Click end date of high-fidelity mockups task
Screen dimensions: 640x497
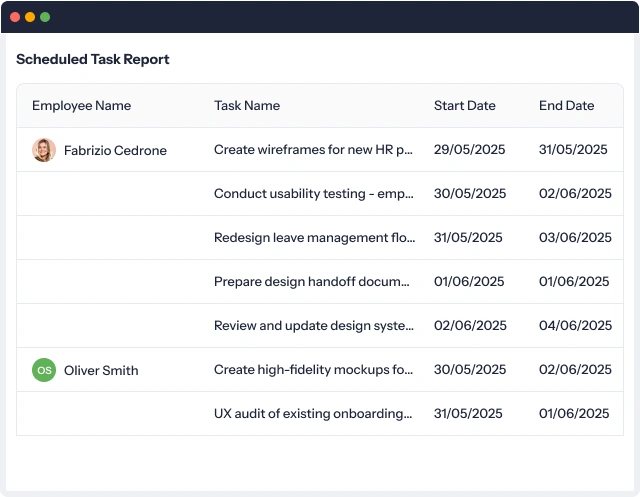pos(575,370)
